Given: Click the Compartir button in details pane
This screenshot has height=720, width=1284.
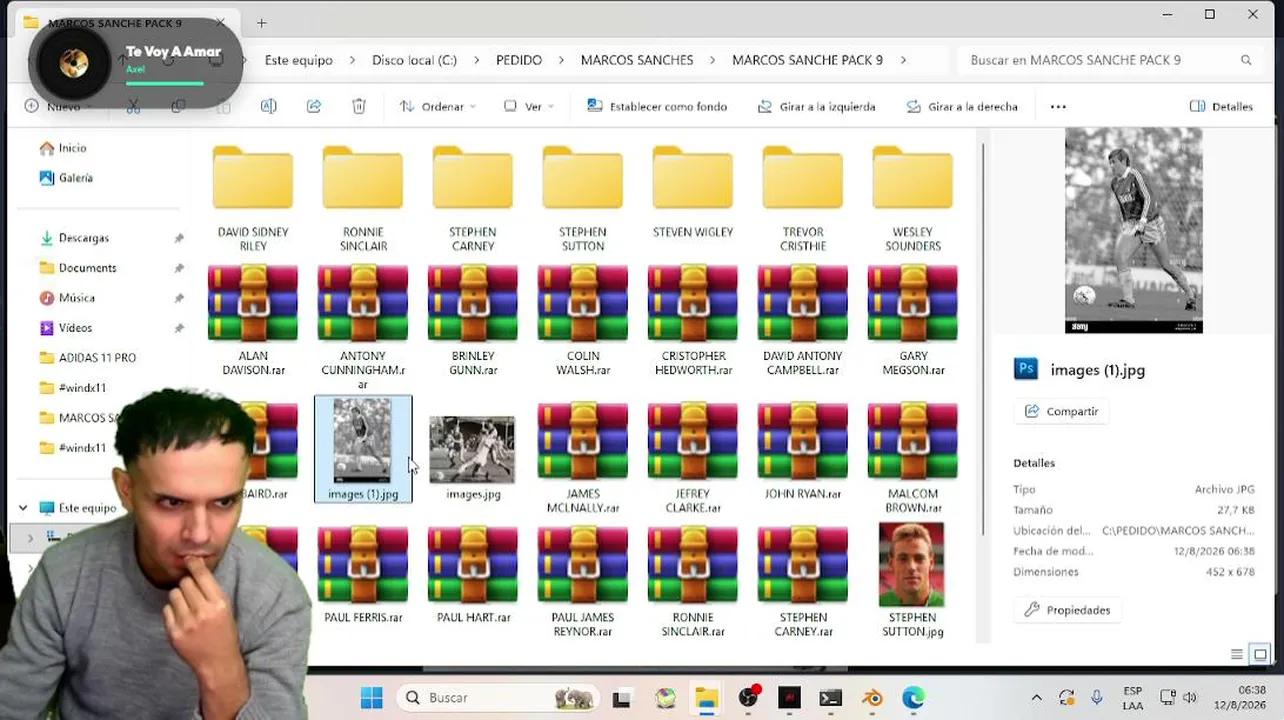Looking at the screenshot, I should (x=1061, y=411).
